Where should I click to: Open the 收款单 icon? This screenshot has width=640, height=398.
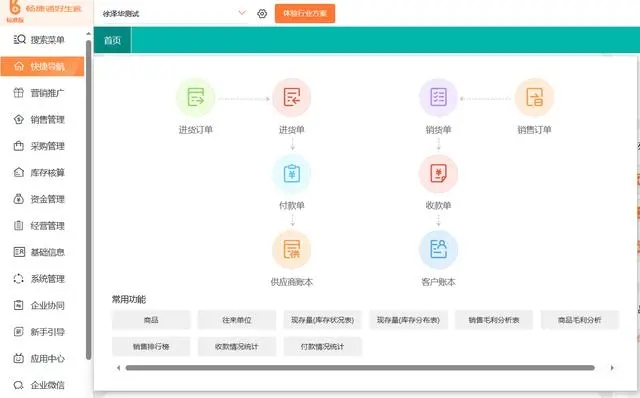click(x=438, y=174)
